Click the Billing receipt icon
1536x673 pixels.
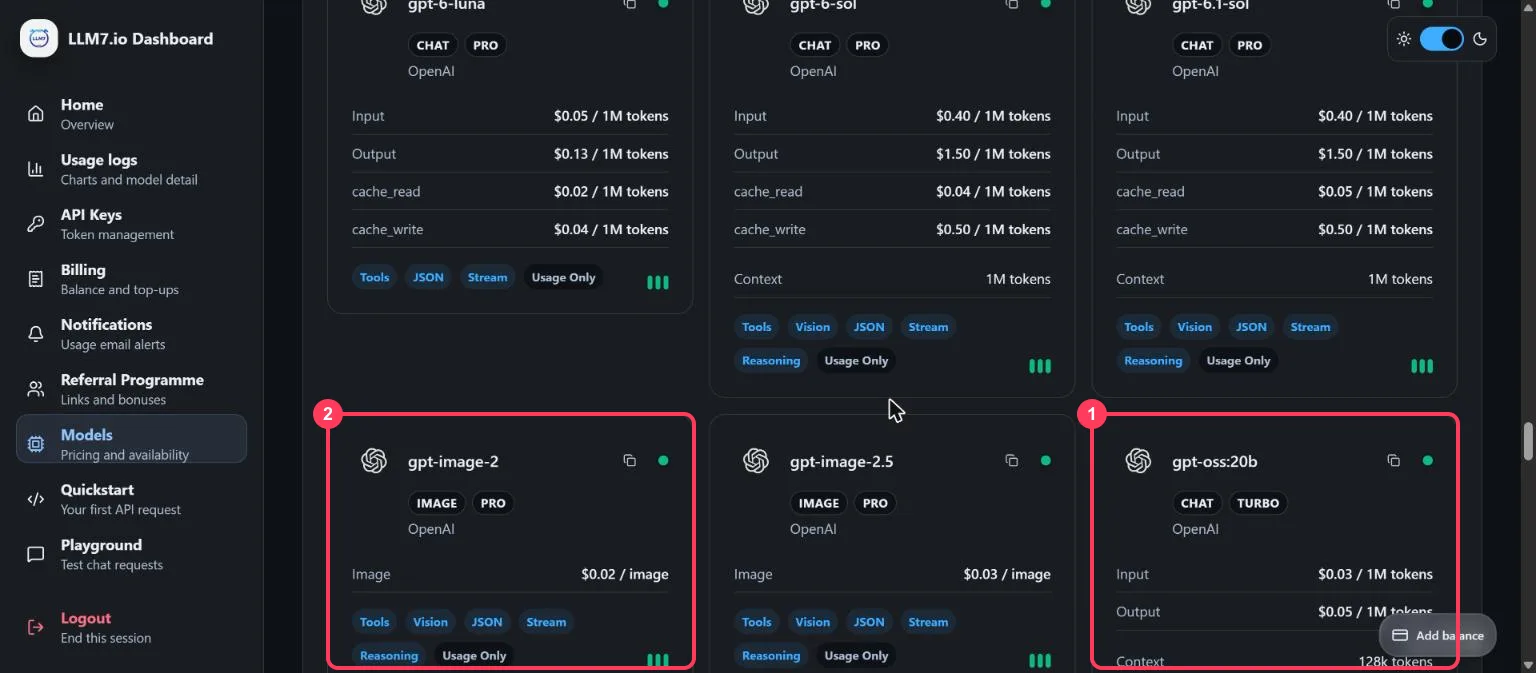36,279
